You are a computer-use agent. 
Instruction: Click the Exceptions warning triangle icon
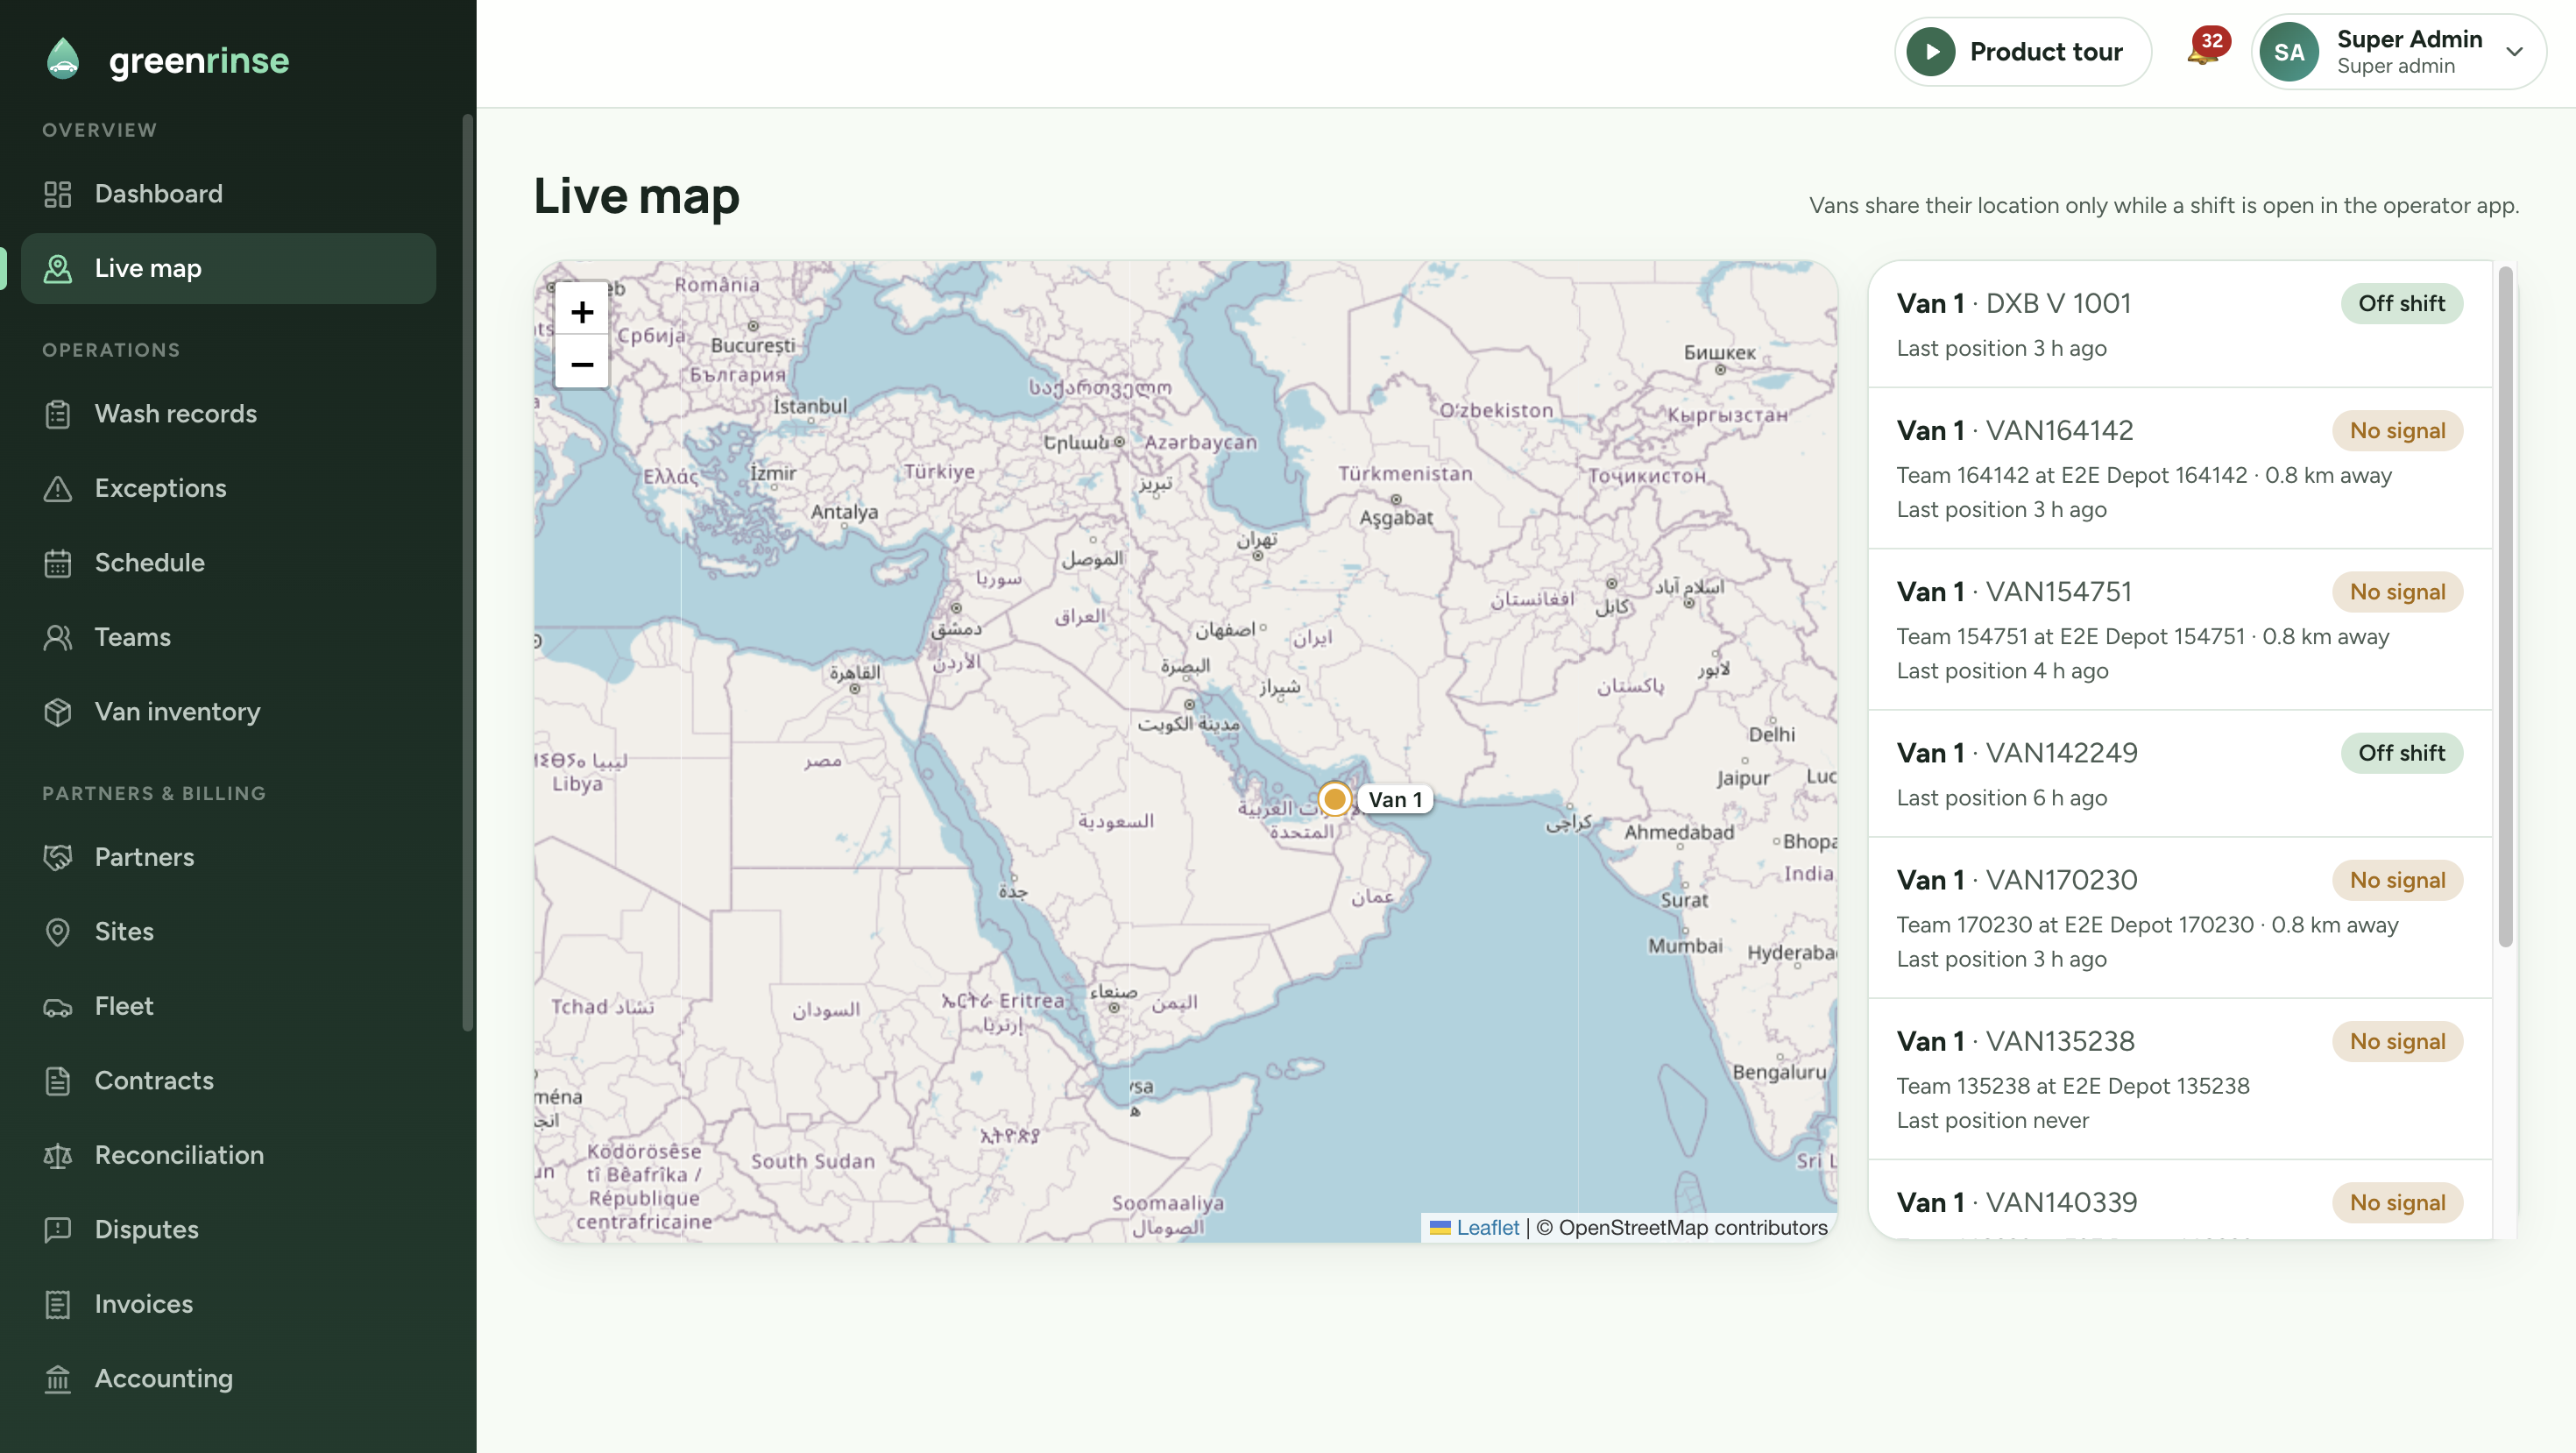coord(58,488)
